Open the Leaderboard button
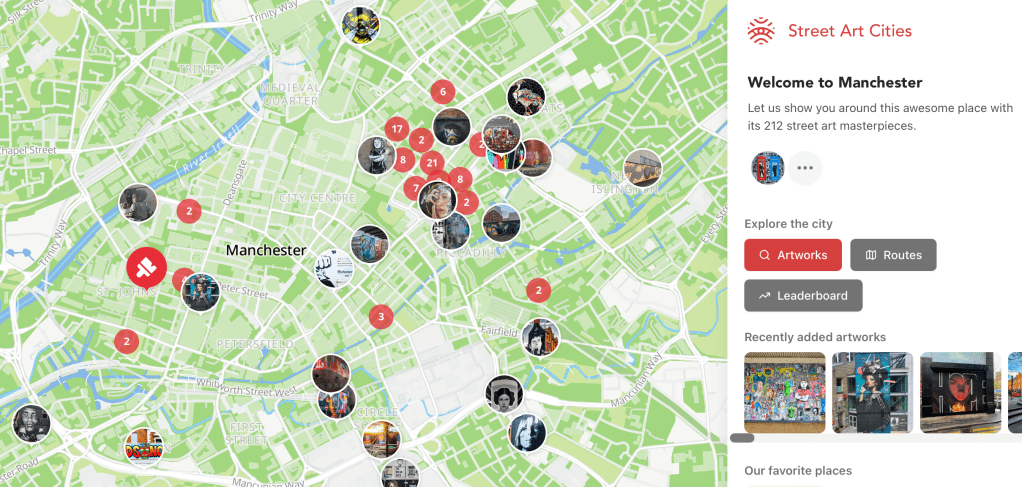 click(804, 295)
